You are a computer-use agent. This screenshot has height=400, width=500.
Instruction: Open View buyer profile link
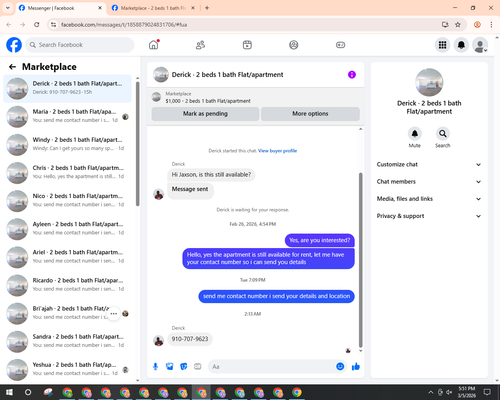pyautogui.click(x=277, y=151)
